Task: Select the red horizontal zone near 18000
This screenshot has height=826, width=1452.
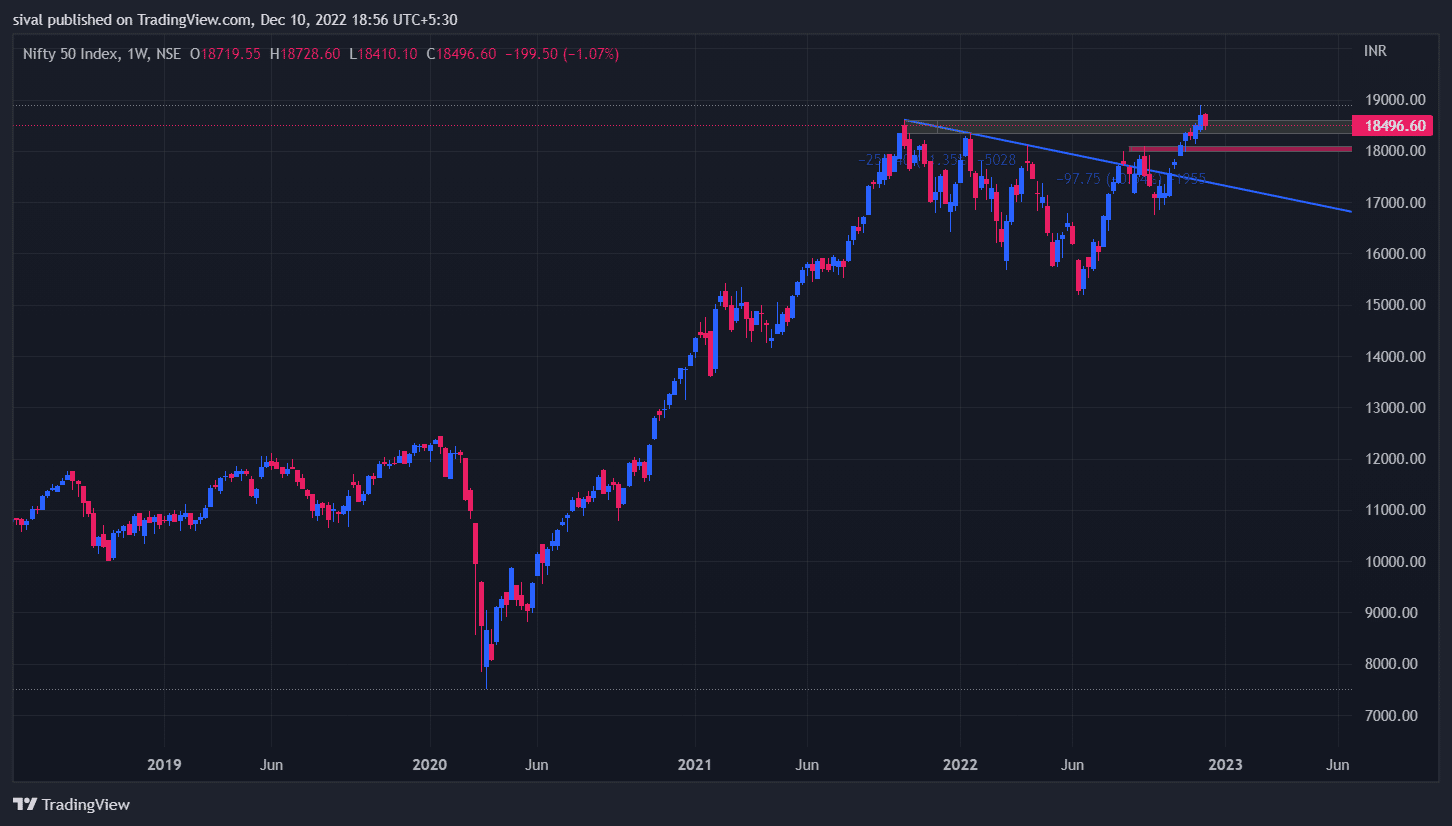Action: click(x=1240, y=149)
